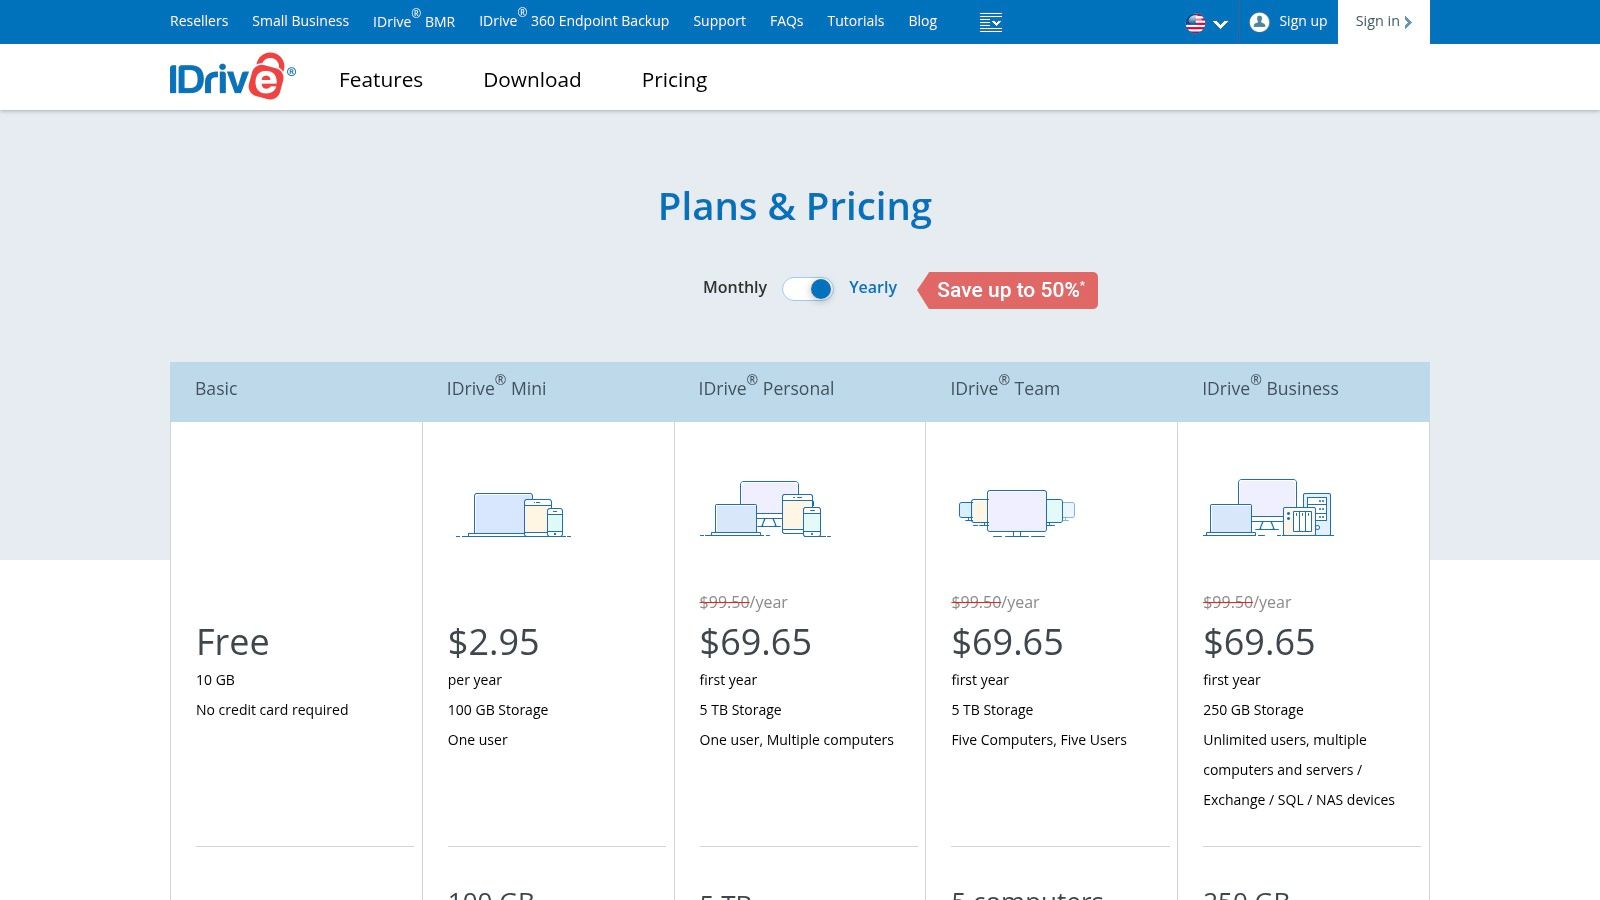Image resolution: width=1600 pixels, height=900 pixels.
Task: Click the IDrive Mini devices illustration
Action: (514, 514)
